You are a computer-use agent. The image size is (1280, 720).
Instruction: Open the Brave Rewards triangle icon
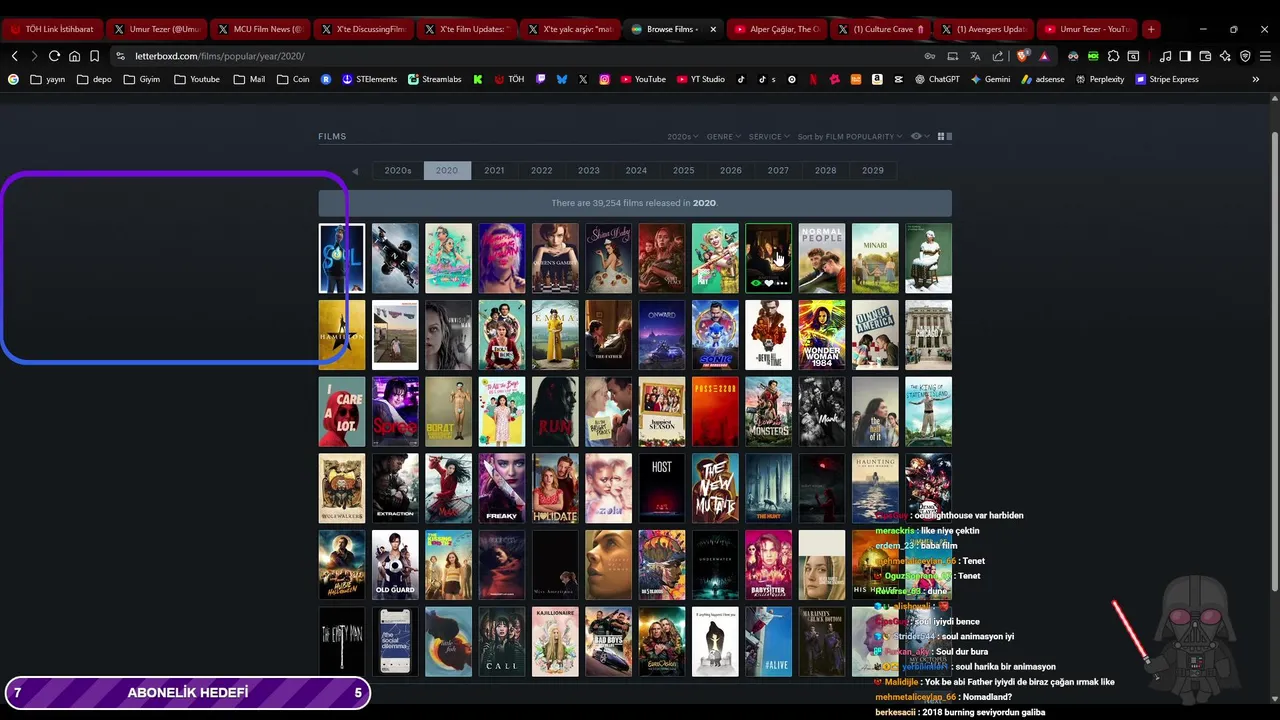click(x=1044, y=56)
